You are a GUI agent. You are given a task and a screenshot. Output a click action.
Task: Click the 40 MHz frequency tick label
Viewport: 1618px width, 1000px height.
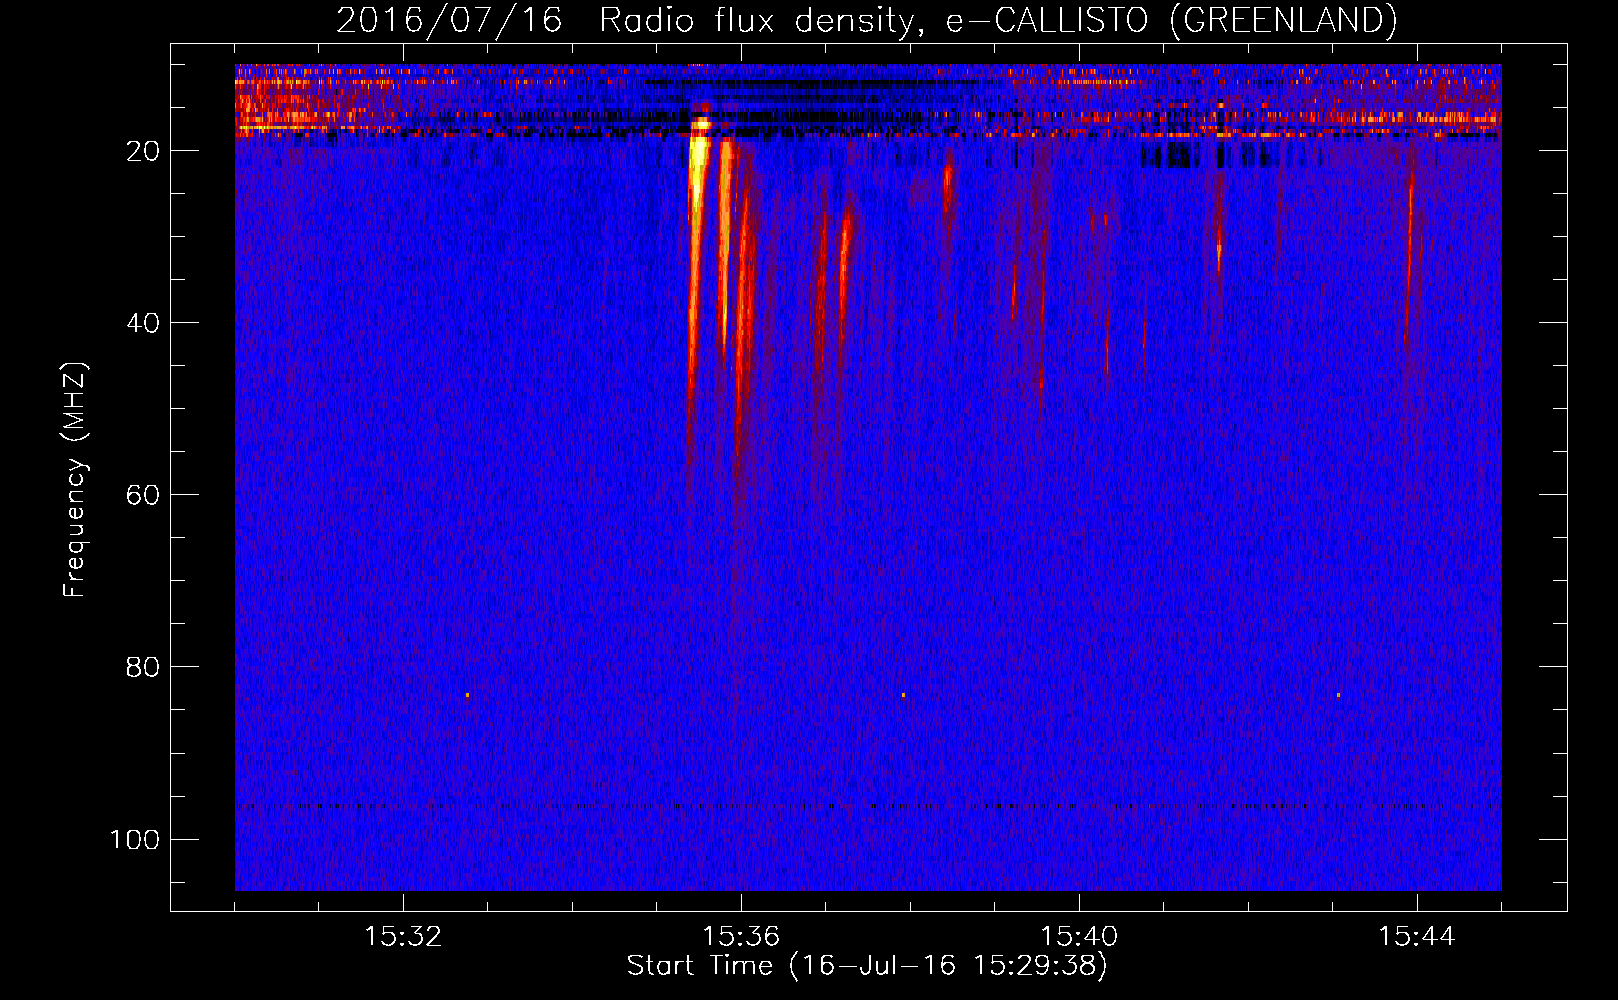(143, 323)
